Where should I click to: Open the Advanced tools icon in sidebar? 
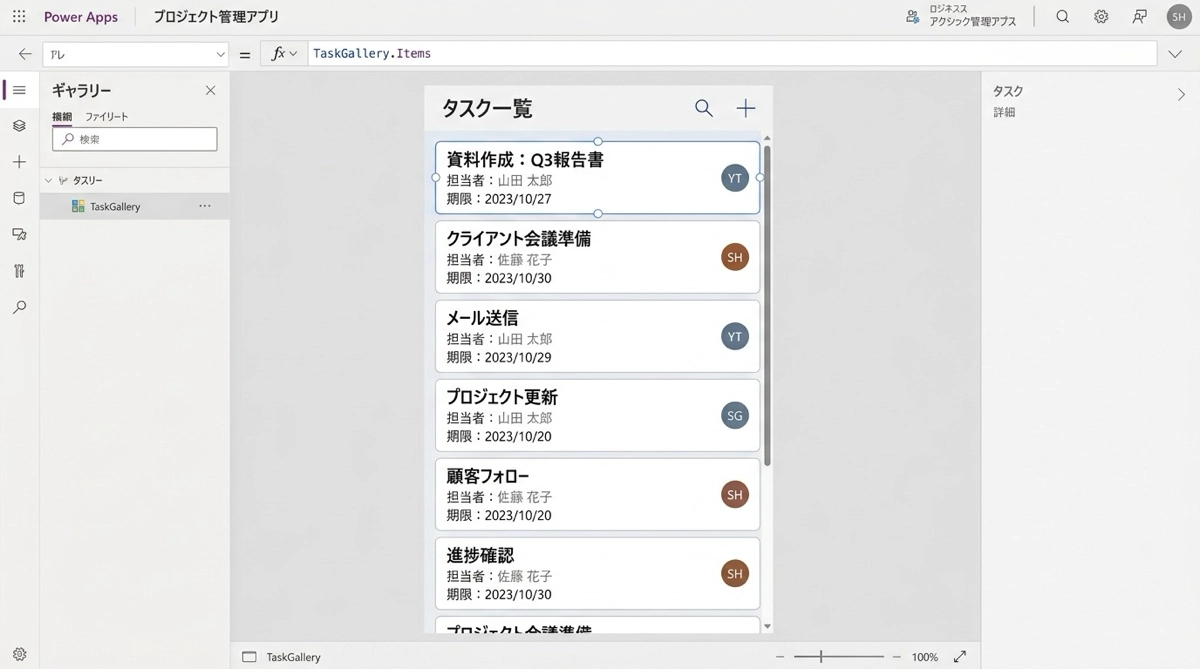19,271
